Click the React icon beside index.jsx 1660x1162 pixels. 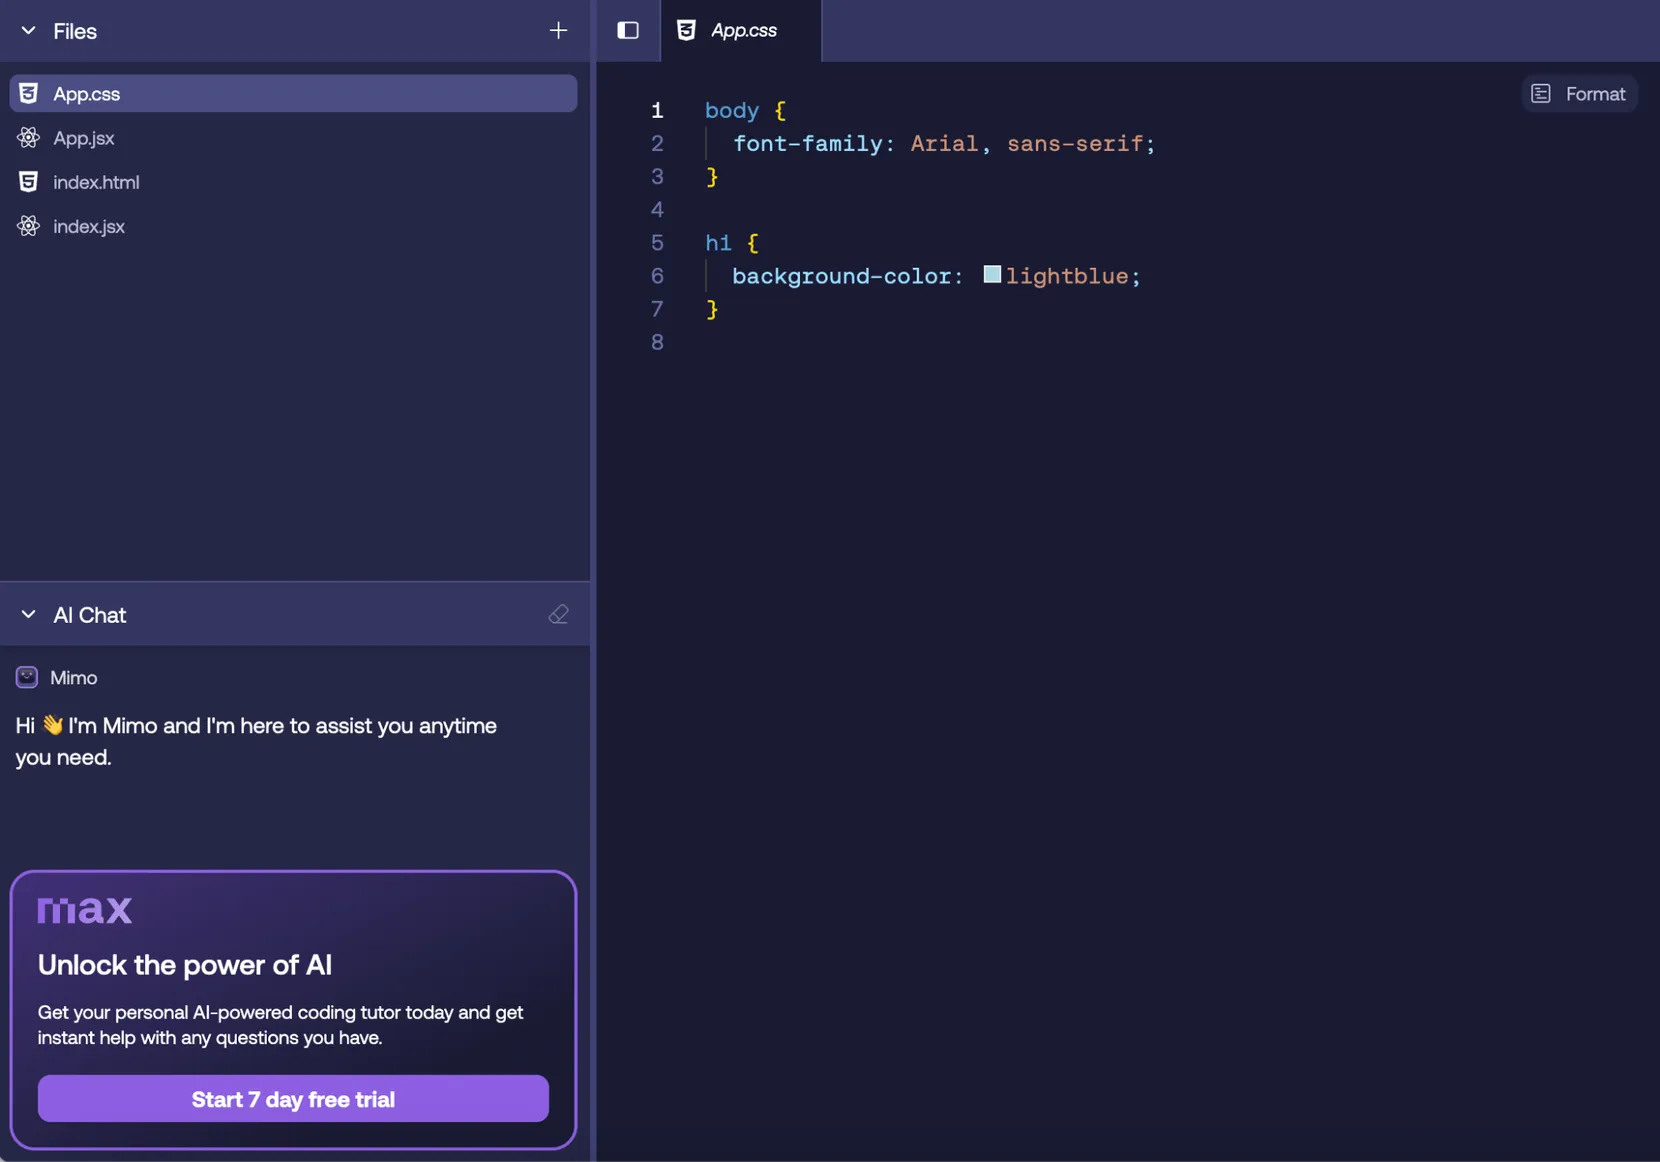tap(28, 226)
